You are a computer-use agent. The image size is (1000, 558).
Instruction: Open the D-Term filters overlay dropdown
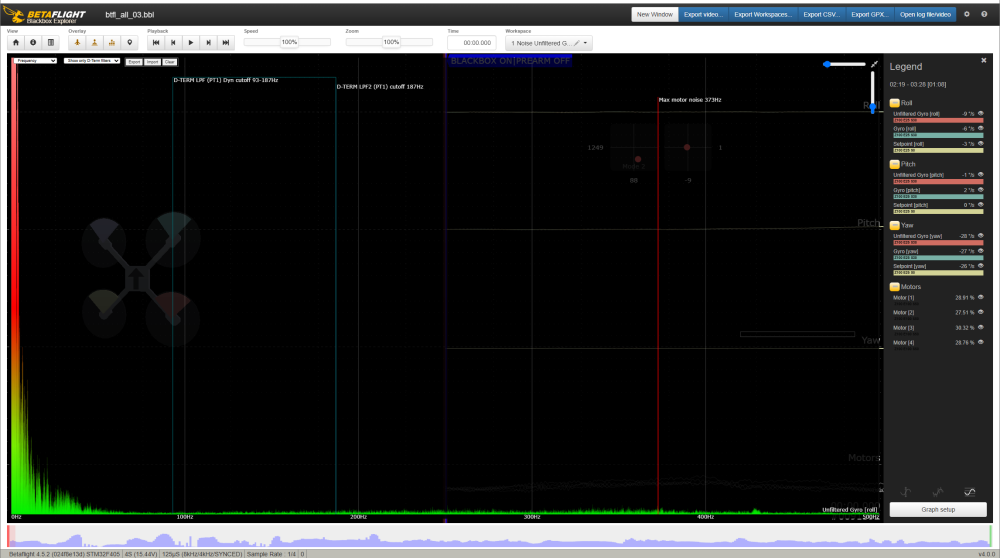92,61
